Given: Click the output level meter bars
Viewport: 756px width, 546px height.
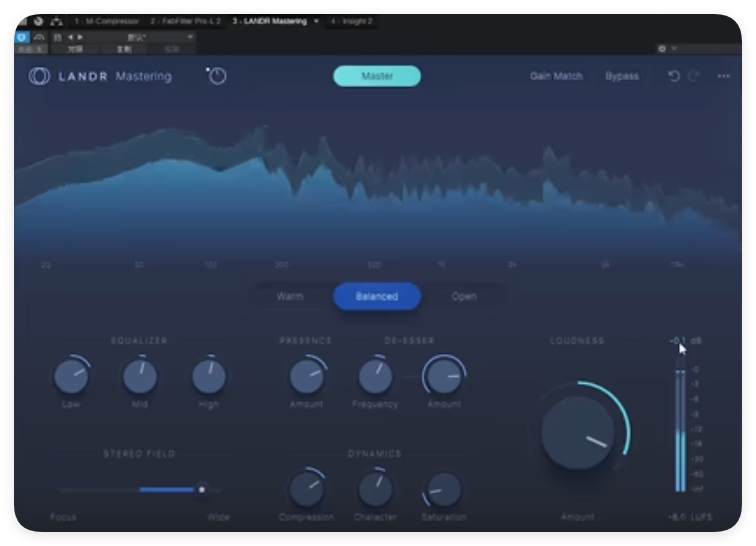Looking at the screenshot, I should click(x=680, y=431).
